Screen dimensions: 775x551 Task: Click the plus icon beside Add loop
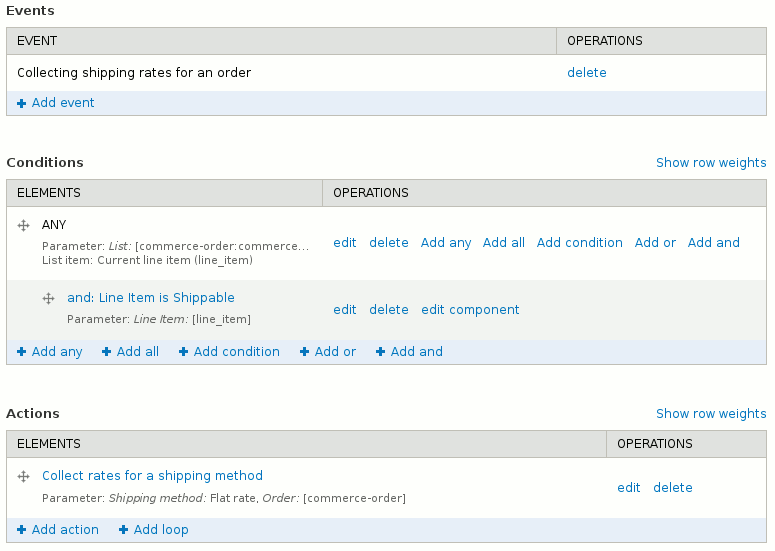coord(124,530)
